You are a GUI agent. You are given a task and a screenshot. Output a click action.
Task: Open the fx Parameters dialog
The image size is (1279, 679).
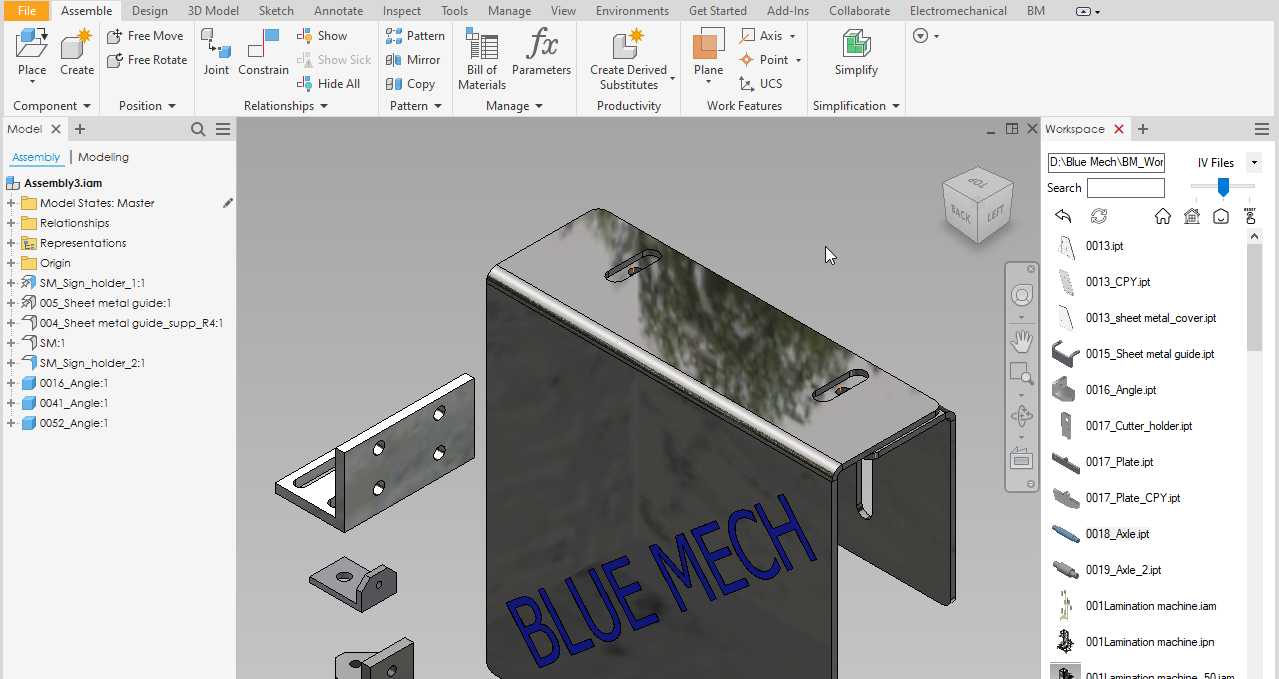[x=541, y=53]
